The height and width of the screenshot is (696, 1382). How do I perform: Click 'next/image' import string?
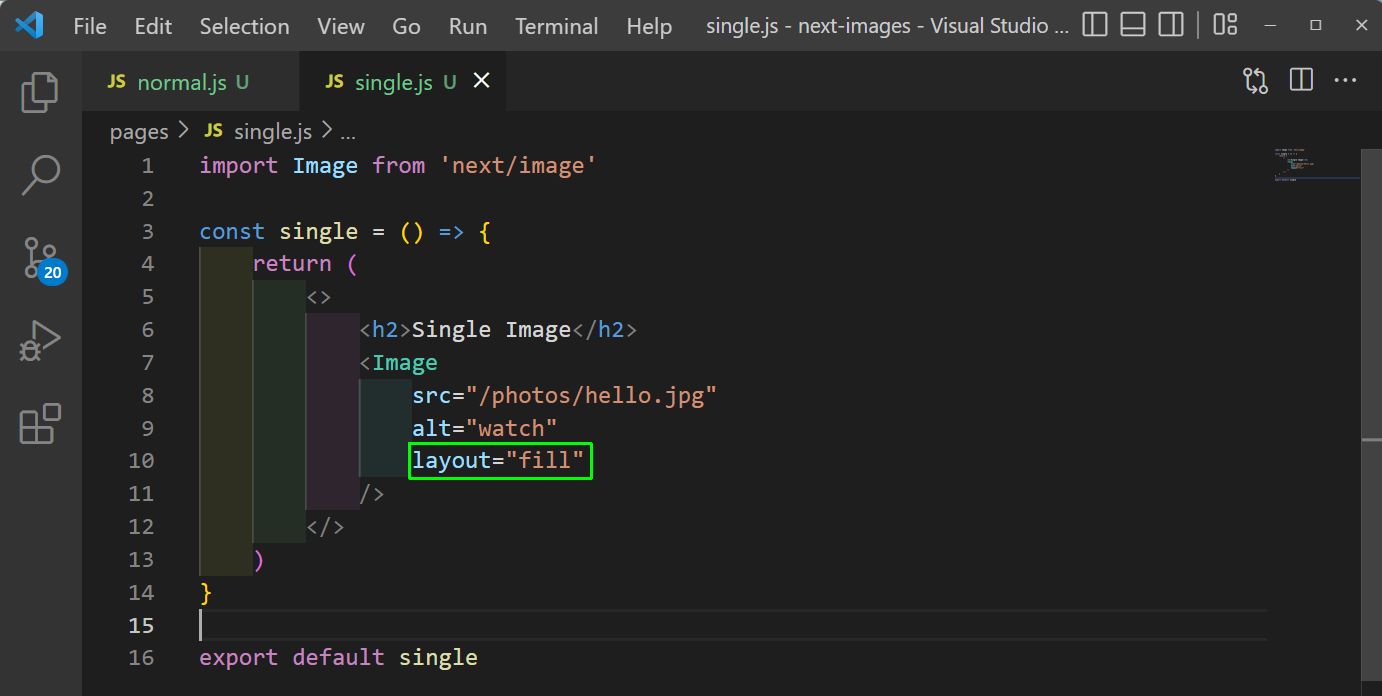(x=518, y=166)
